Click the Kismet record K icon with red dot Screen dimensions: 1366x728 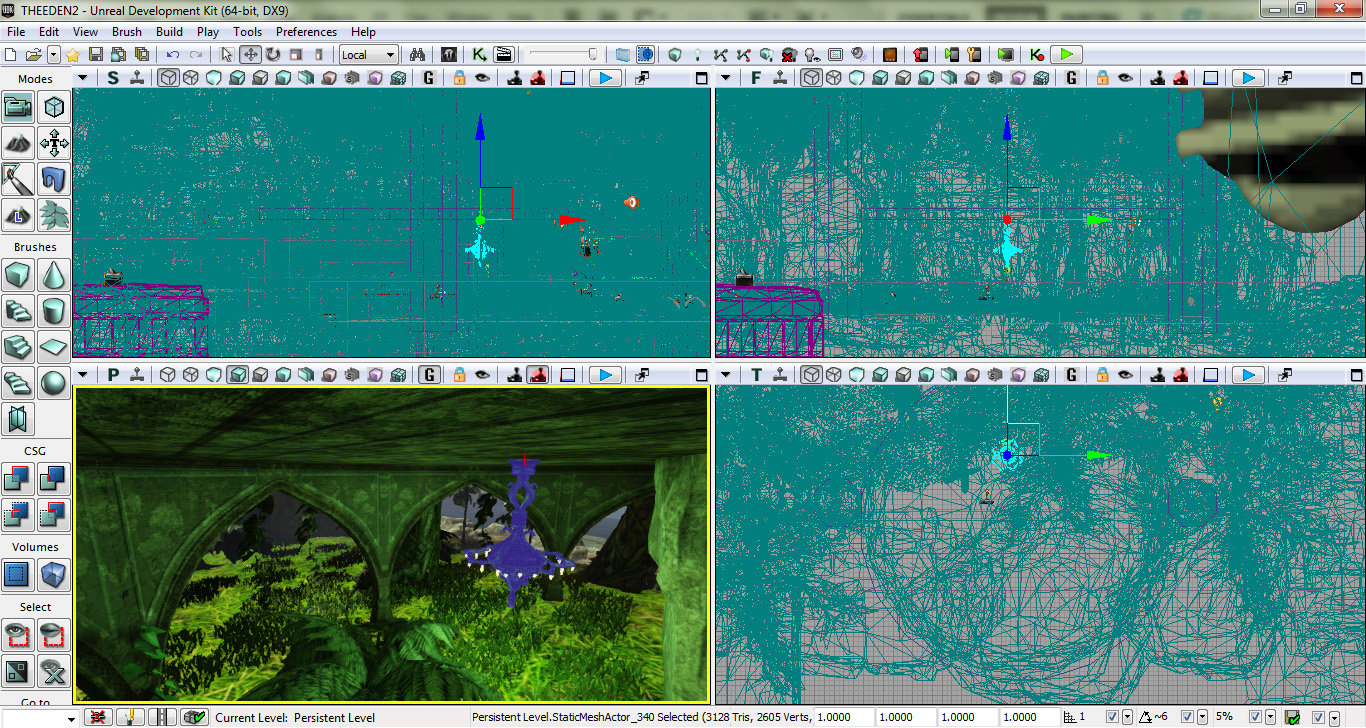(x=1038, y=54)
